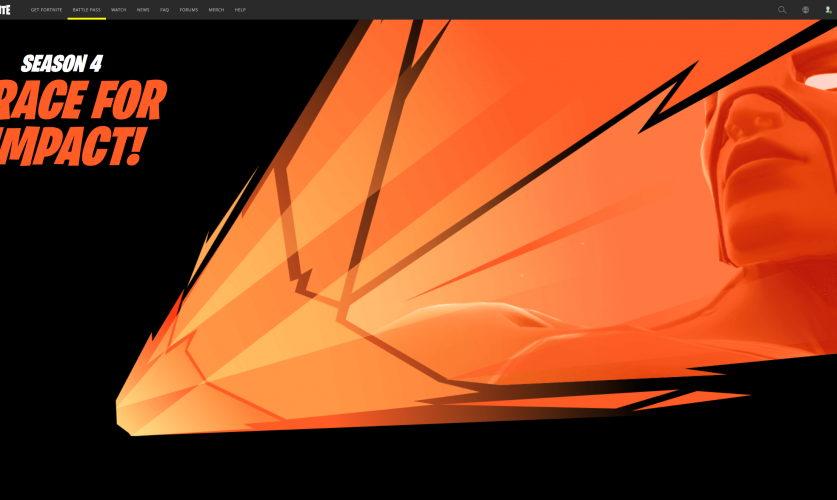
Task: Open the News section
Action: tap(143, 9)
